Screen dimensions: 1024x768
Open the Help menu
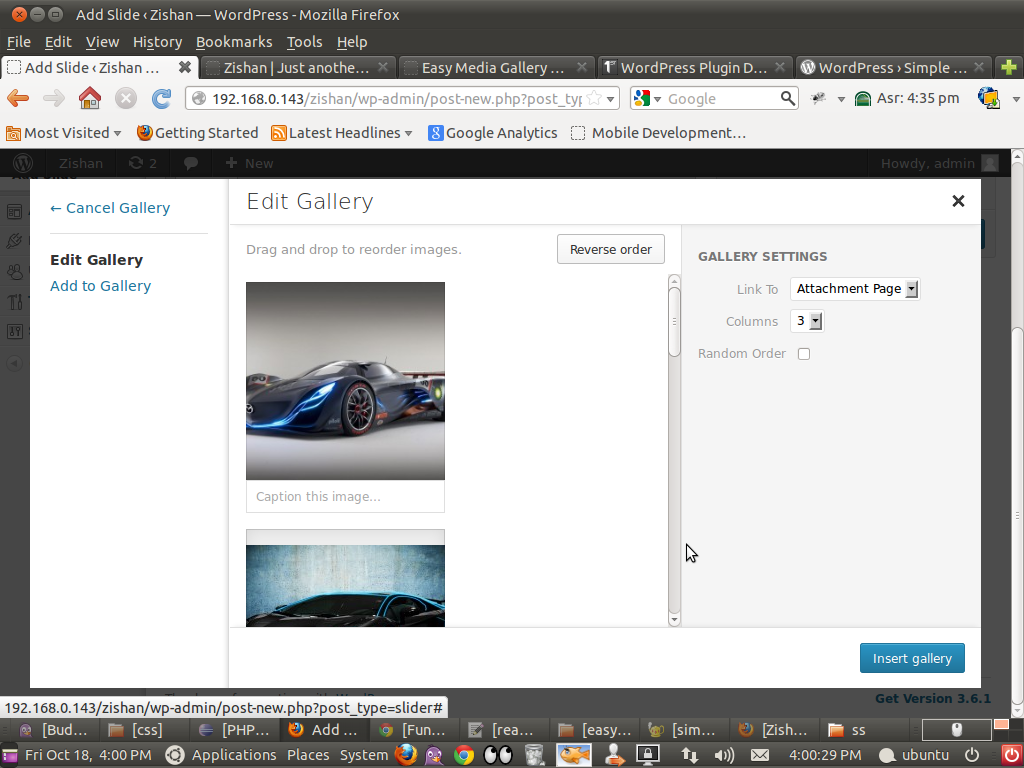point(352,42)
